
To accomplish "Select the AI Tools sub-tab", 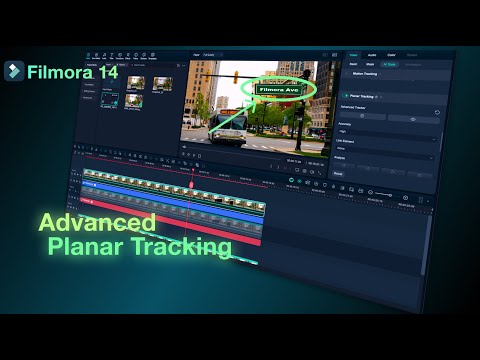I will [x=389, y=64].
